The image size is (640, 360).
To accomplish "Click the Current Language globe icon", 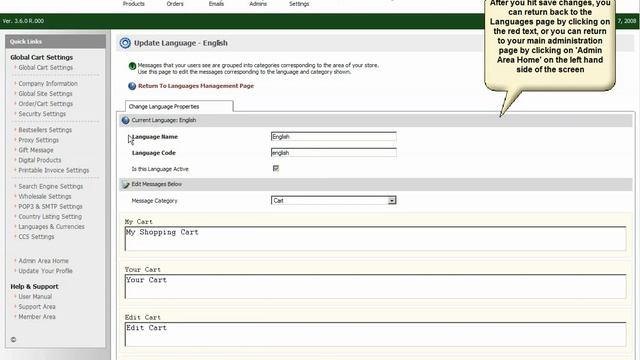I will pos(126,120).
